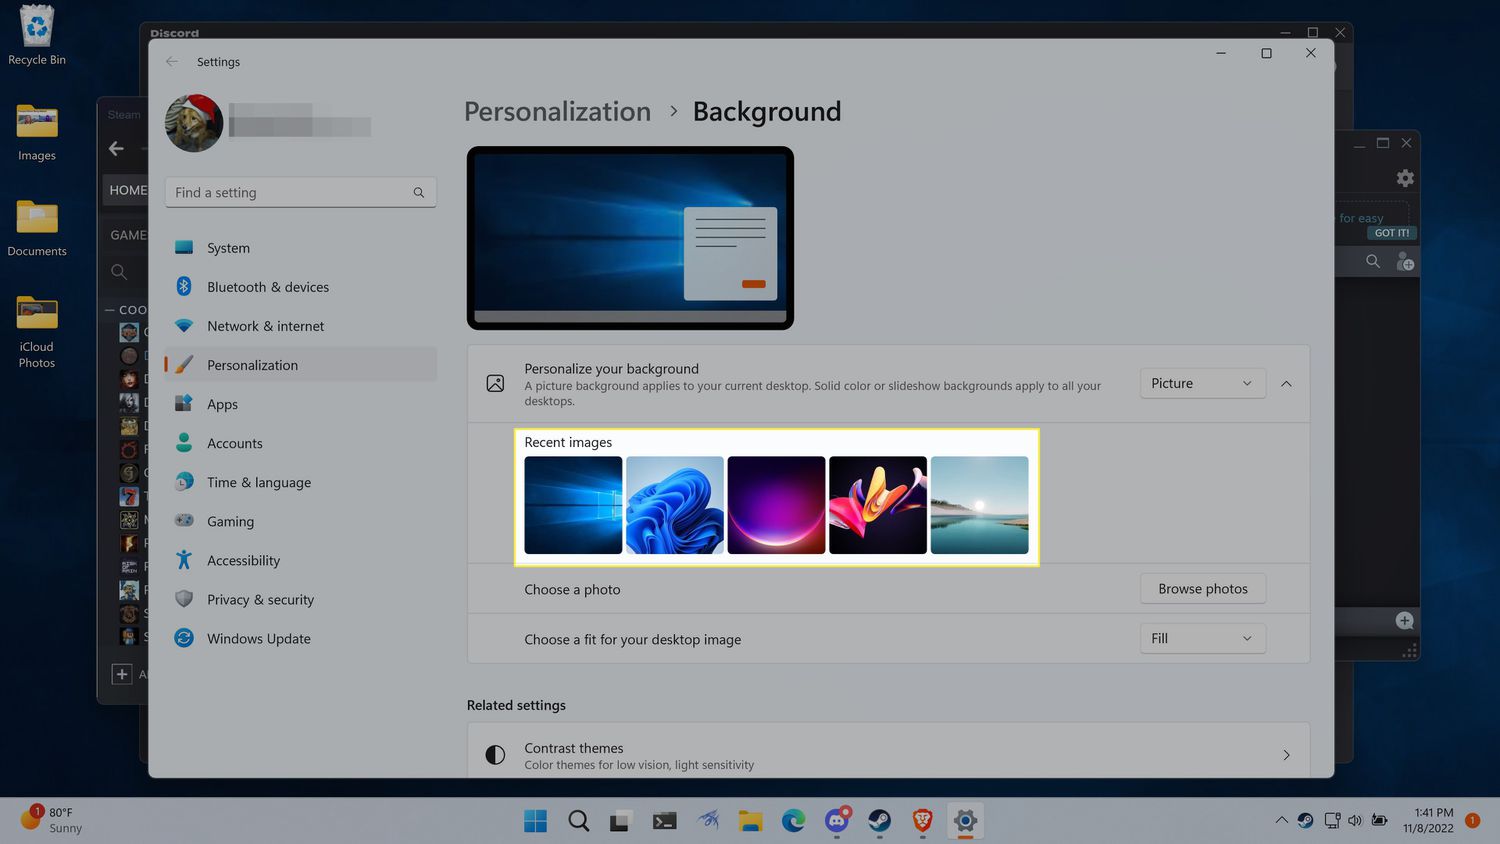Launch Microsoft Edge from the taskbar

coord(793,821)
